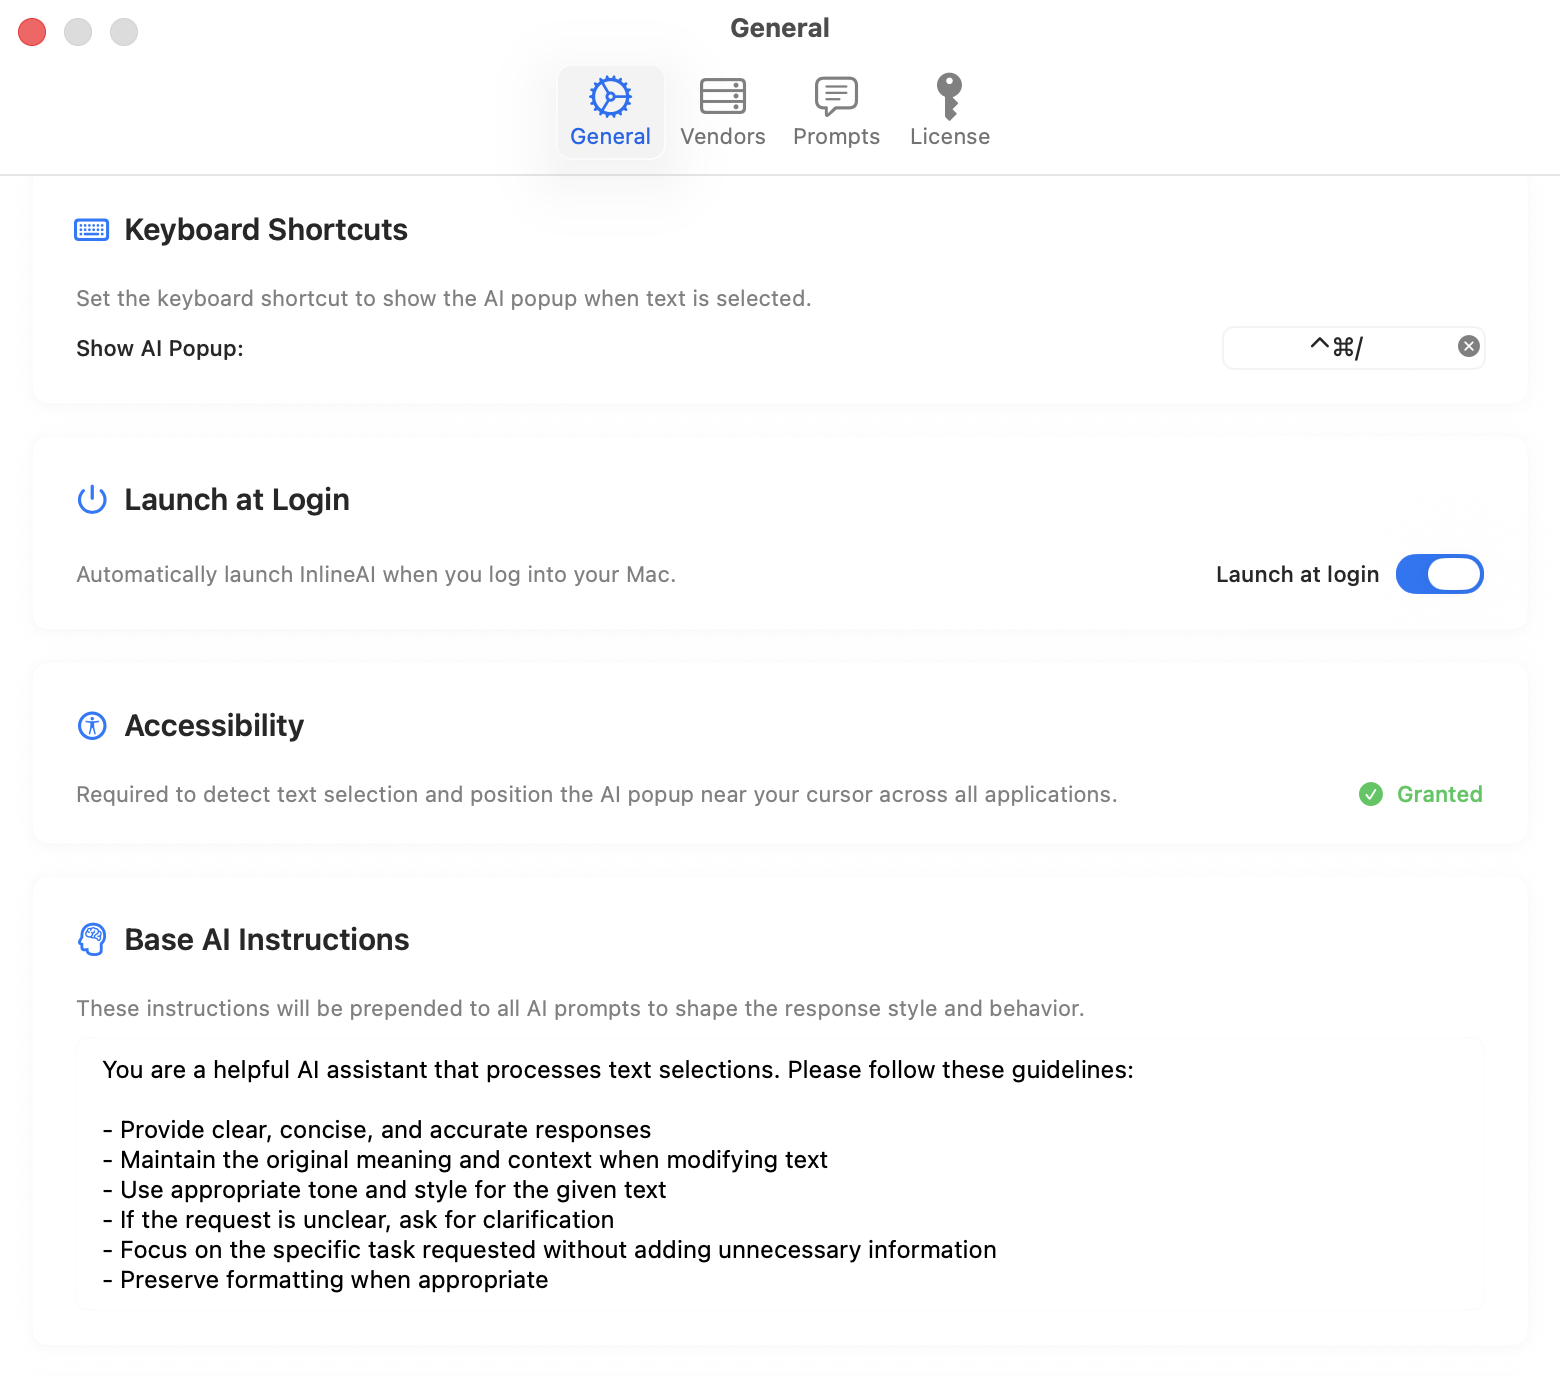The width and height of the screenshot is (1560, 1376).
Task: Click the Base AI Instructions brain icon
Action: (x=92, y=939)
